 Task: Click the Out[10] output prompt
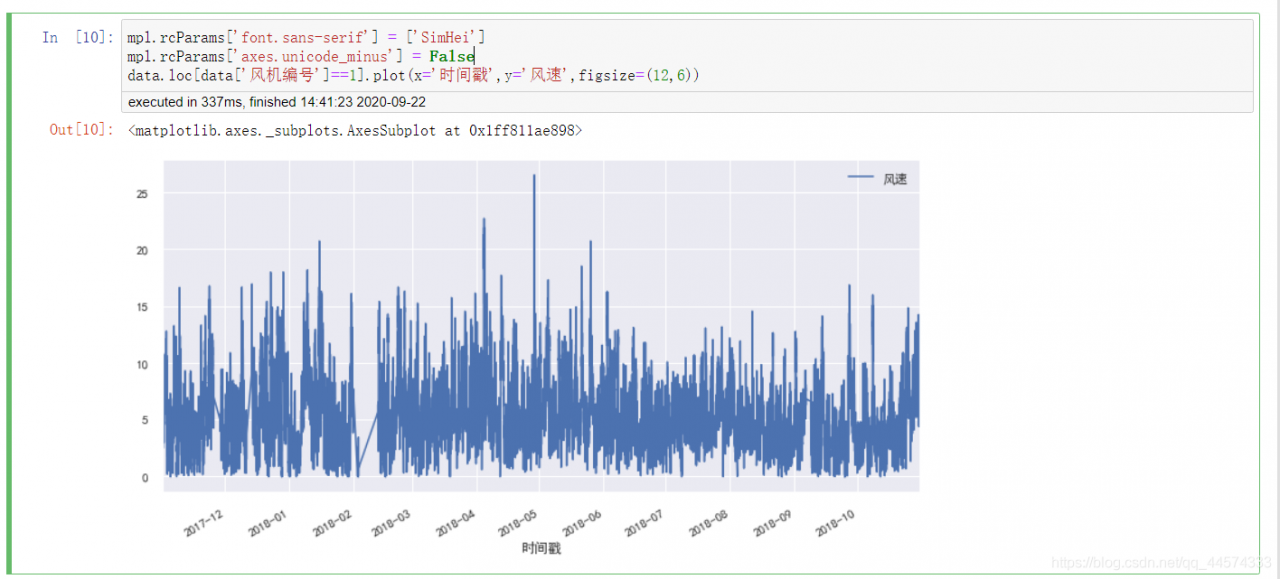pyautogui.click(x=82, y=130)
